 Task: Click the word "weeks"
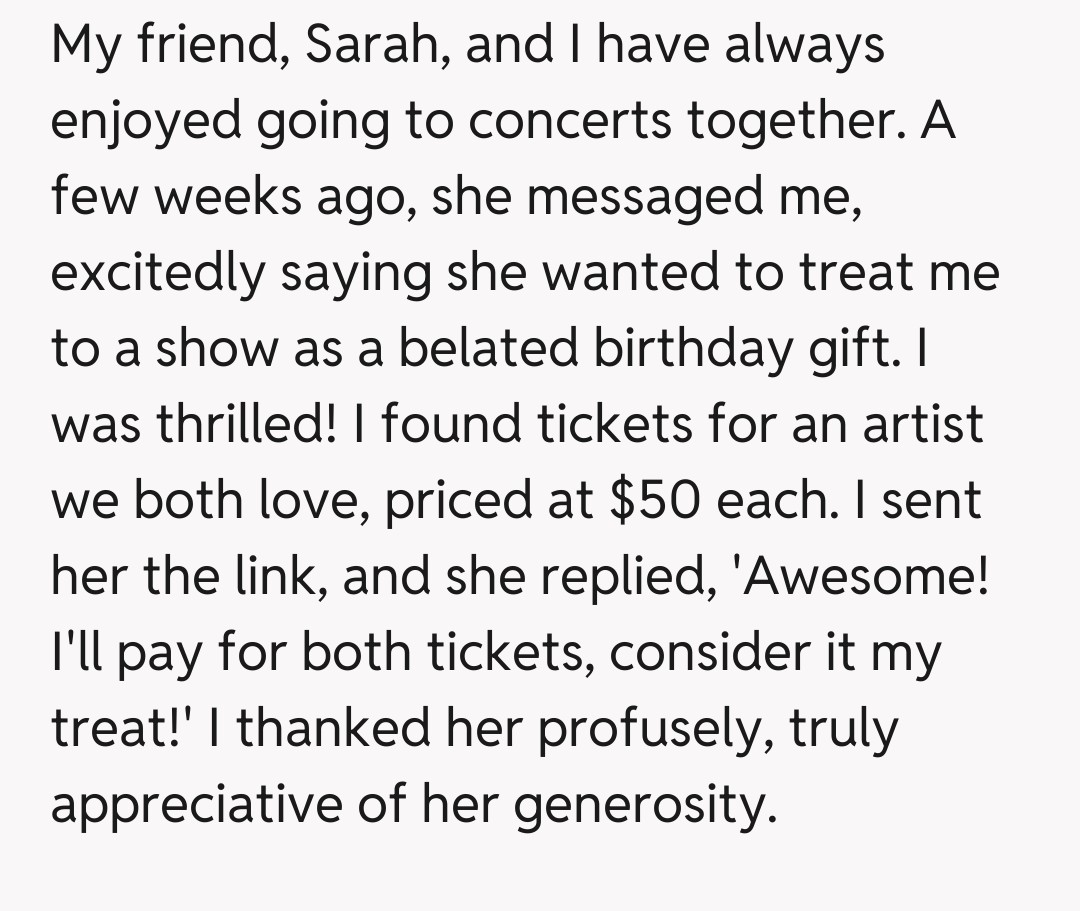[216, 199]
